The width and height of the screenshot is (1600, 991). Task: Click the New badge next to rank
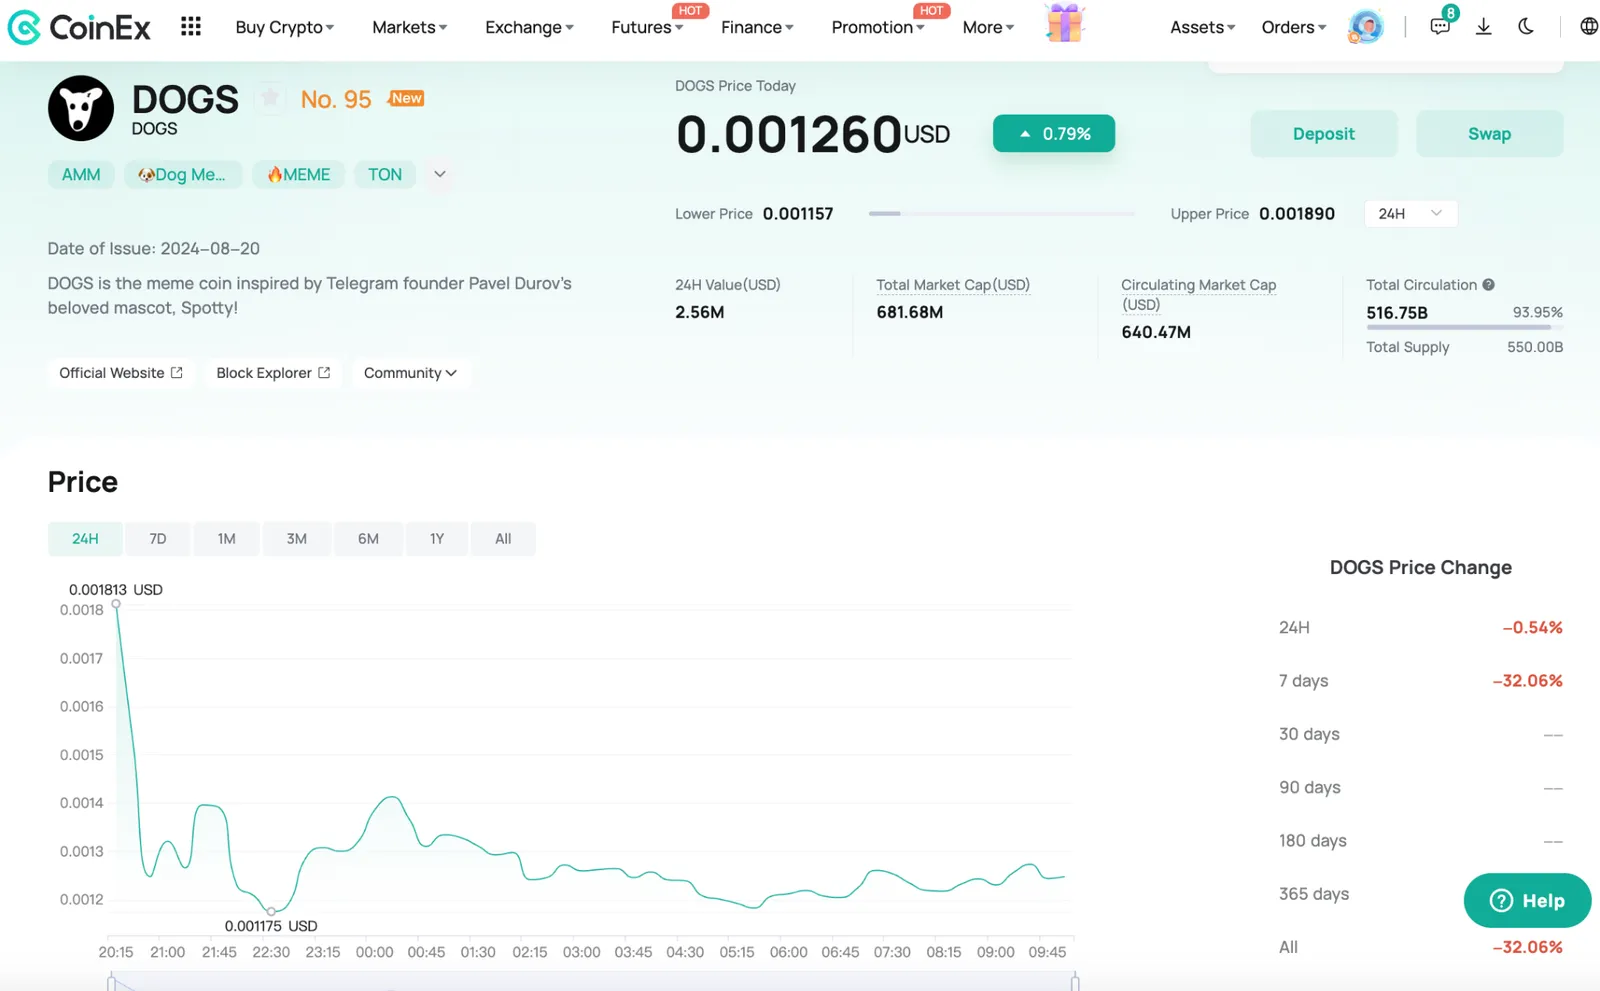point(406,98)
